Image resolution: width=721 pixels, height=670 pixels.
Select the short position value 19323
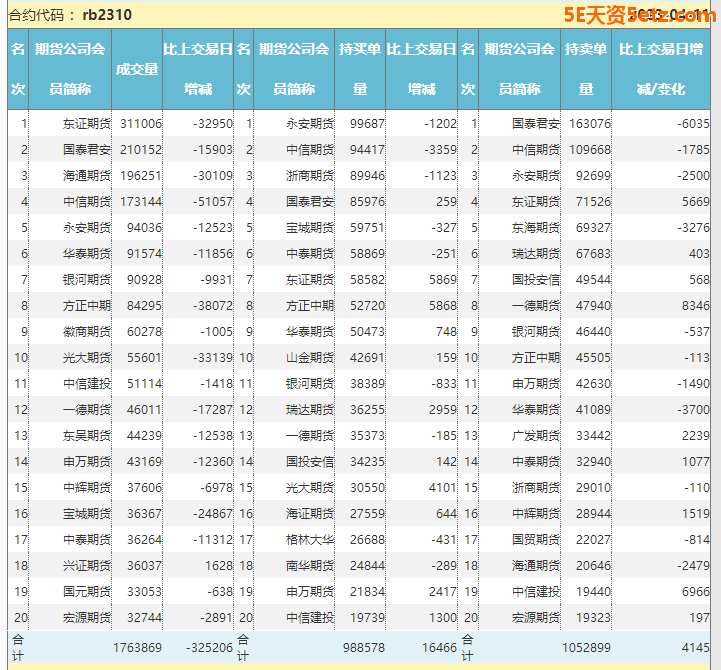coord(593,617)
